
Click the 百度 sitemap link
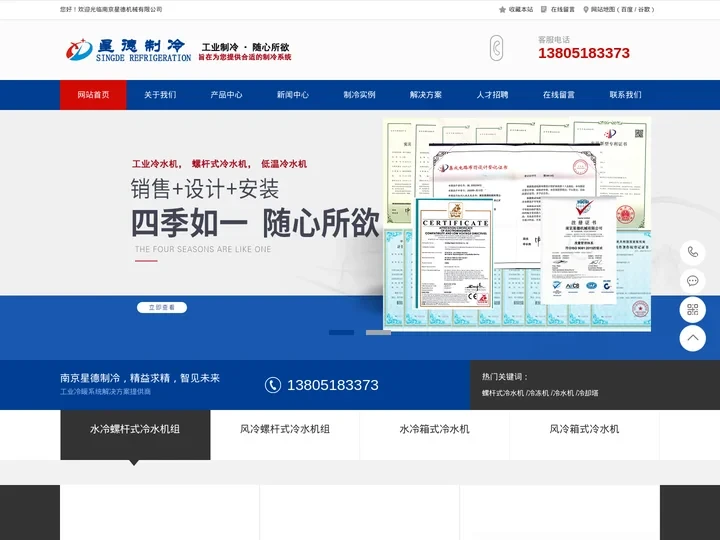(x=627, y=9)
